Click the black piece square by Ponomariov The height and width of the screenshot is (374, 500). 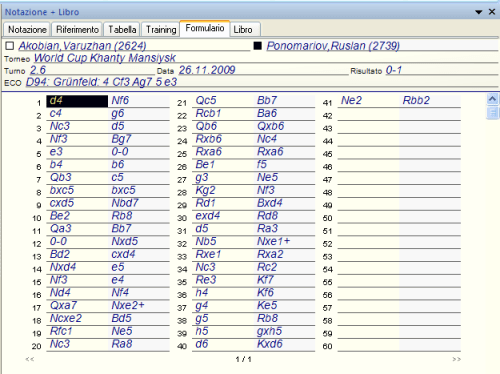click(257, 46)
